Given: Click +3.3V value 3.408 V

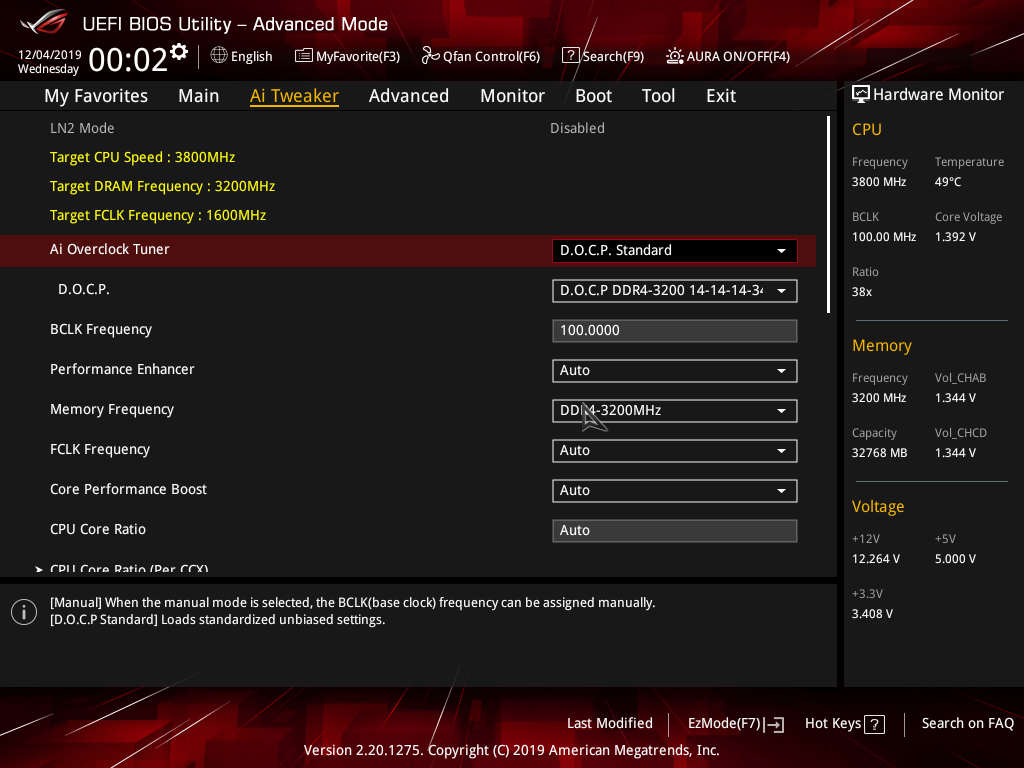Looking at the screenshot, I should pyautogui.click(x=872, y=614).
